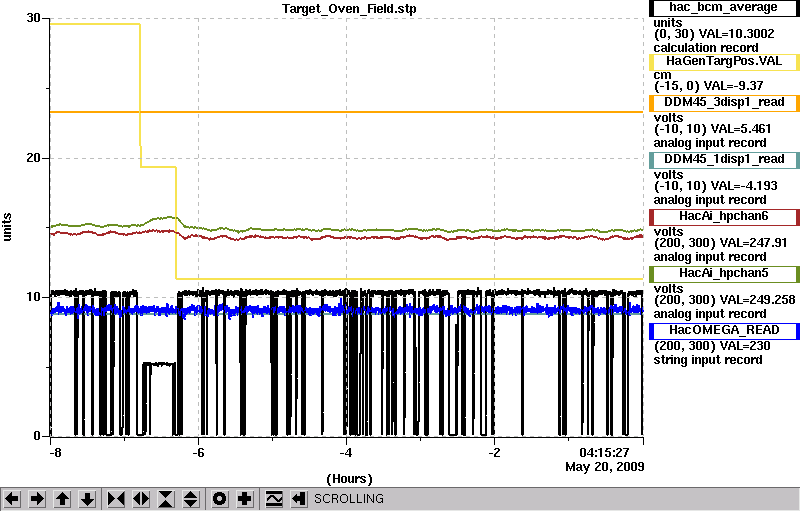Click the 30 y-axis tick label

(33, 18)
